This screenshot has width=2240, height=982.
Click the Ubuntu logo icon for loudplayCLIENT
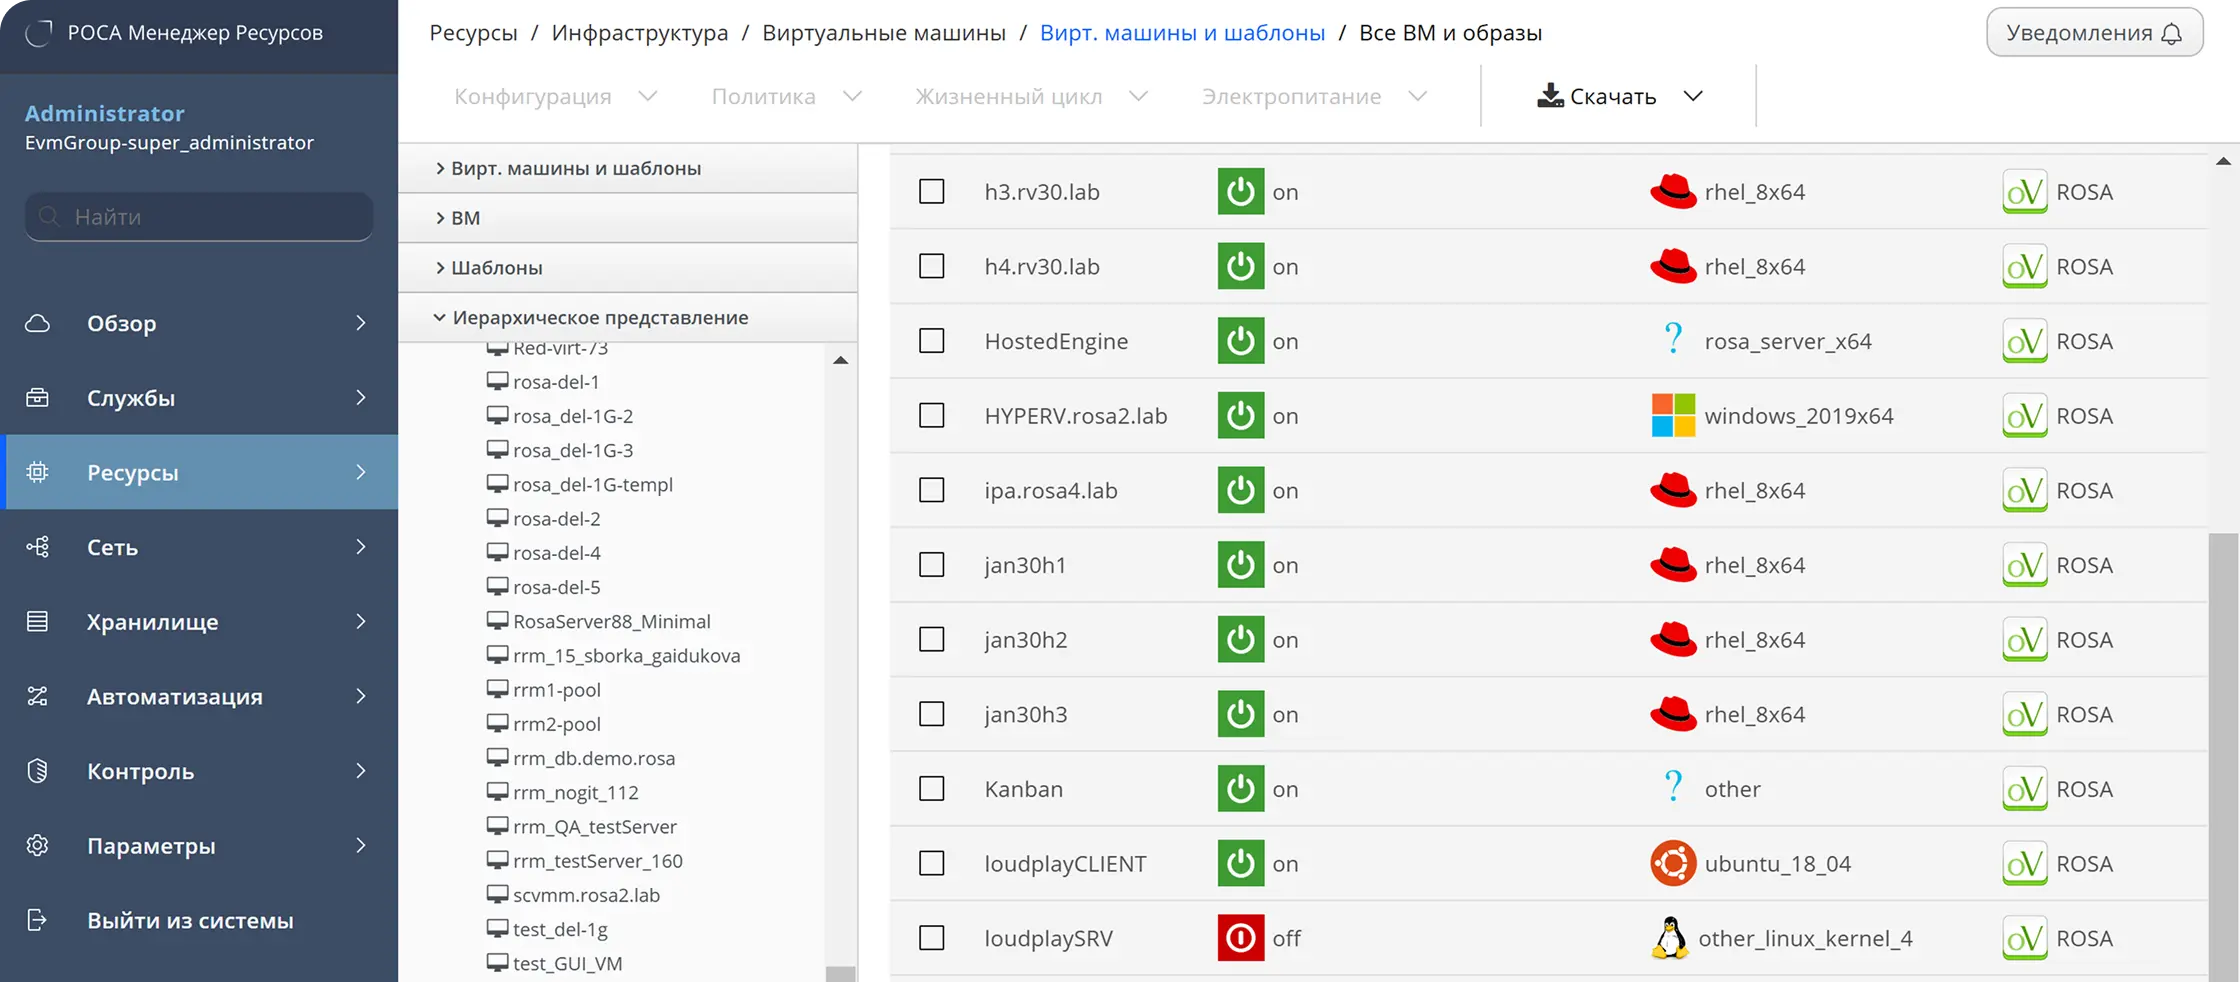pyautogui.click(x=1673, y=863)
